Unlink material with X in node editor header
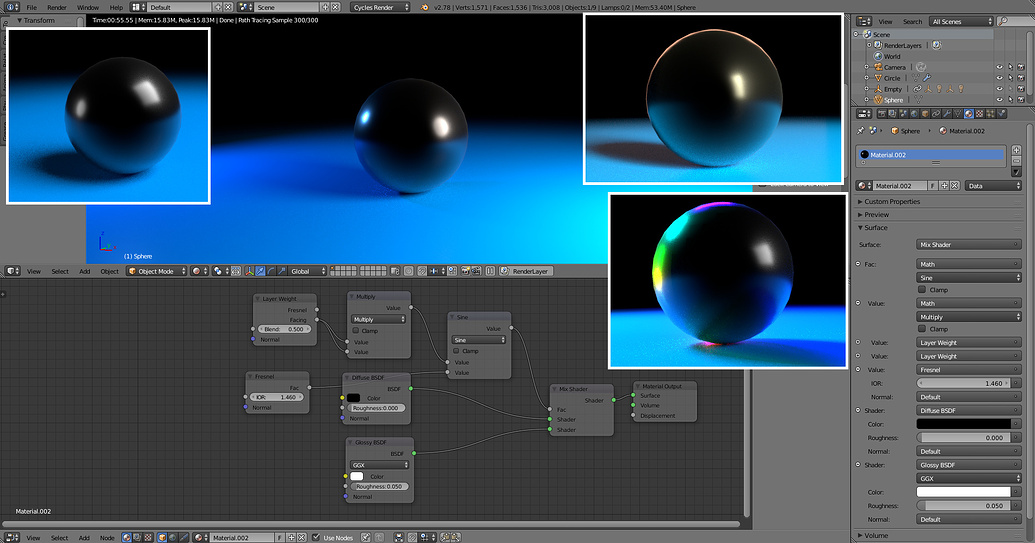 click(x=302, y=538)
